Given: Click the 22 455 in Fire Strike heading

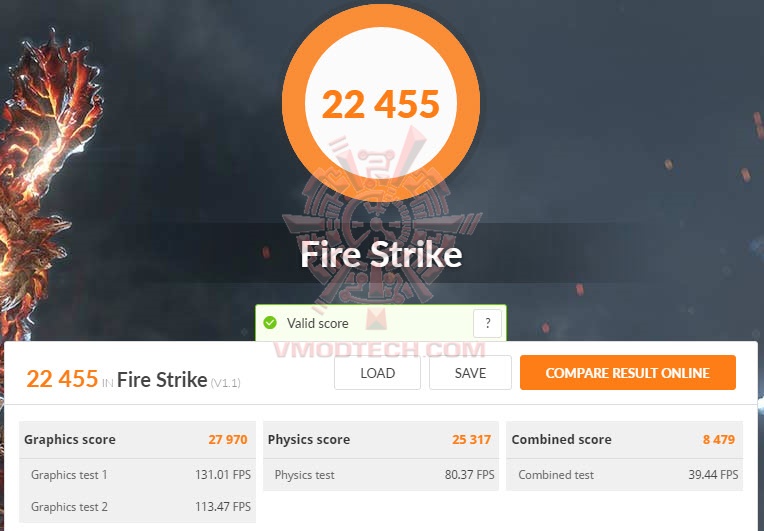Looking at the screenshot, I should [117, 379].
